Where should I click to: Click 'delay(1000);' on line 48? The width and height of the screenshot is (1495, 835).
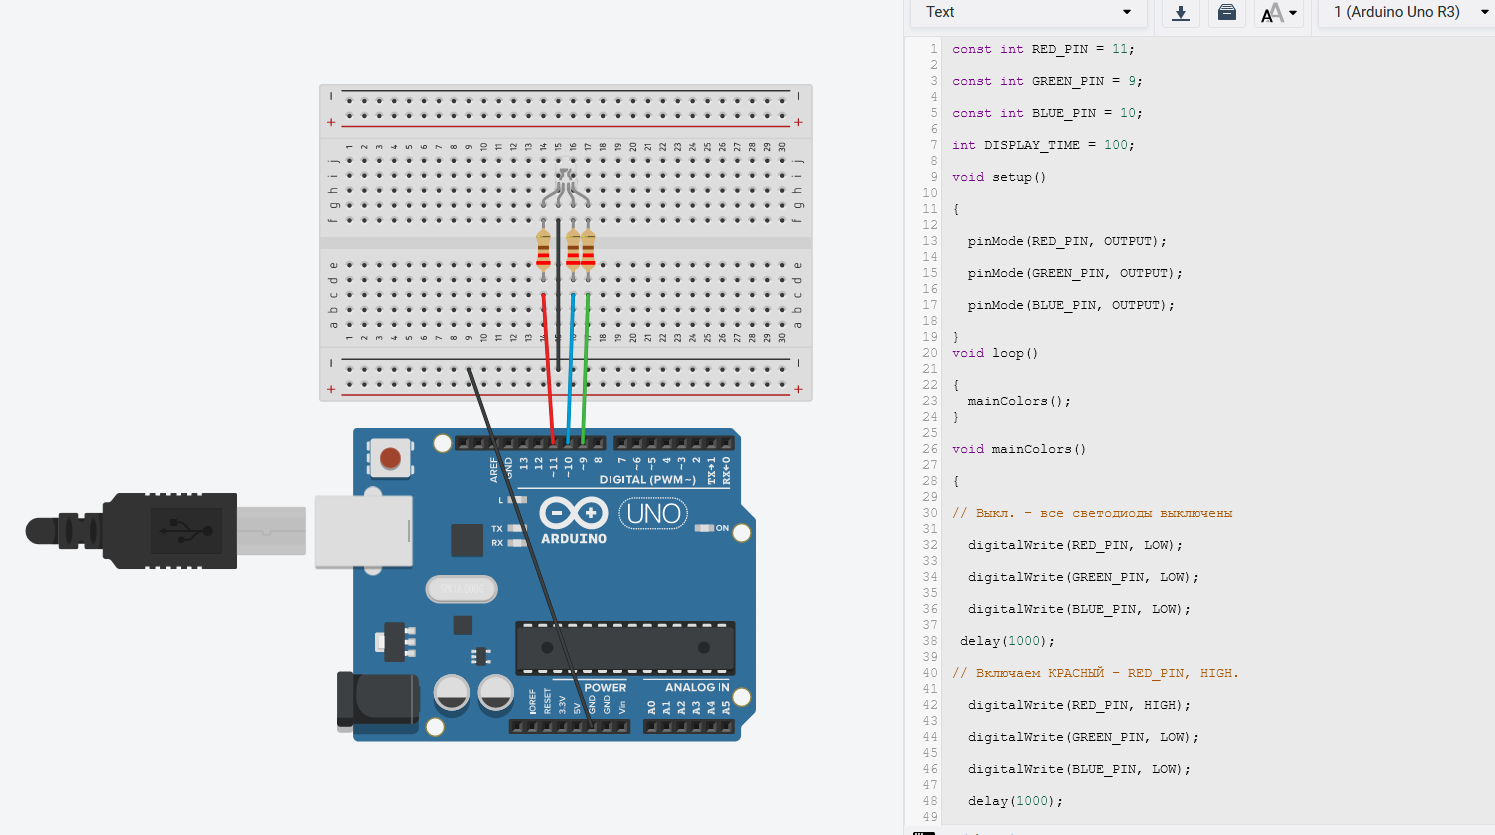1015,801
